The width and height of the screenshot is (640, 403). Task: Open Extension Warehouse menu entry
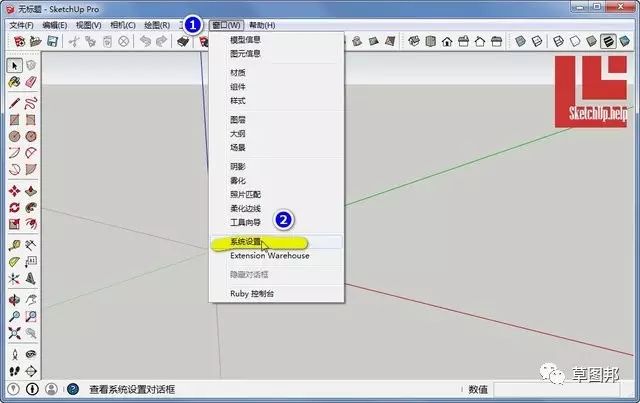(x=270, y=256)
